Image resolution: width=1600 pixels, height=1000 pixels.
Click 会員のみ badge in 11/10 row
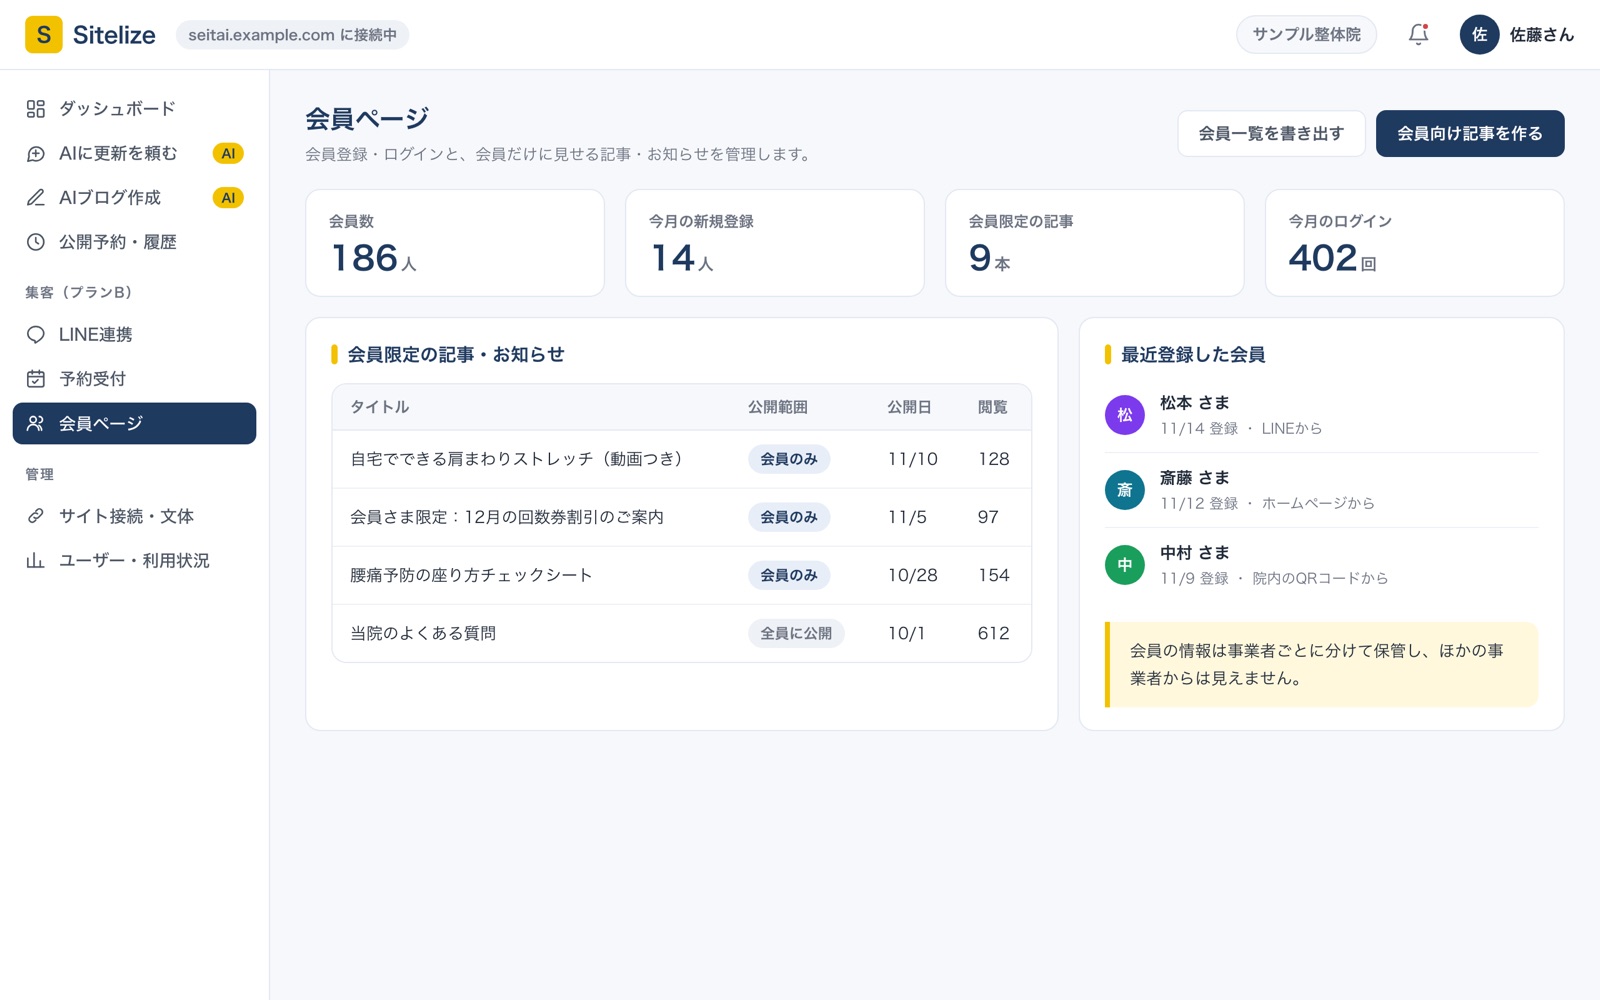coord(789,459)
